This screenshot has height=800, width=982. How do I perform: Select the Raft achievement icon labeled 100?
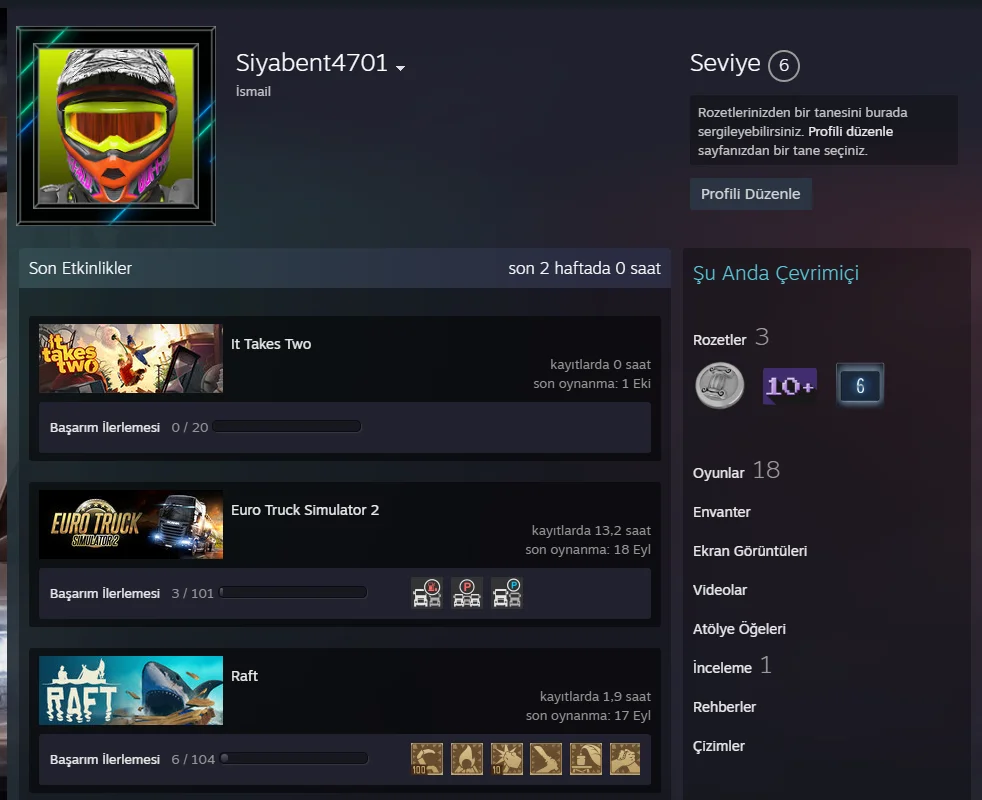pos(427,759)
